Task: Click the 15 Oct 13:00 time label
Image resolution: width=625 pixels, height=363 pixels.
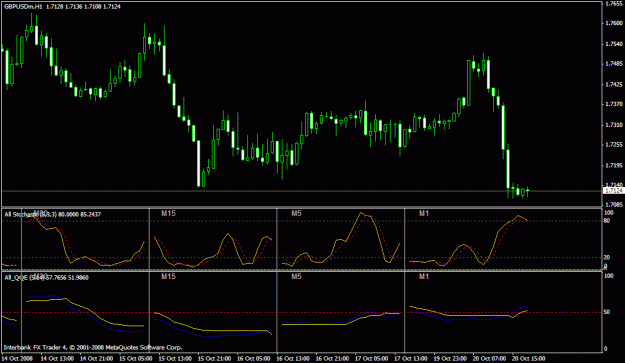Action: click(x=175, y=358)
